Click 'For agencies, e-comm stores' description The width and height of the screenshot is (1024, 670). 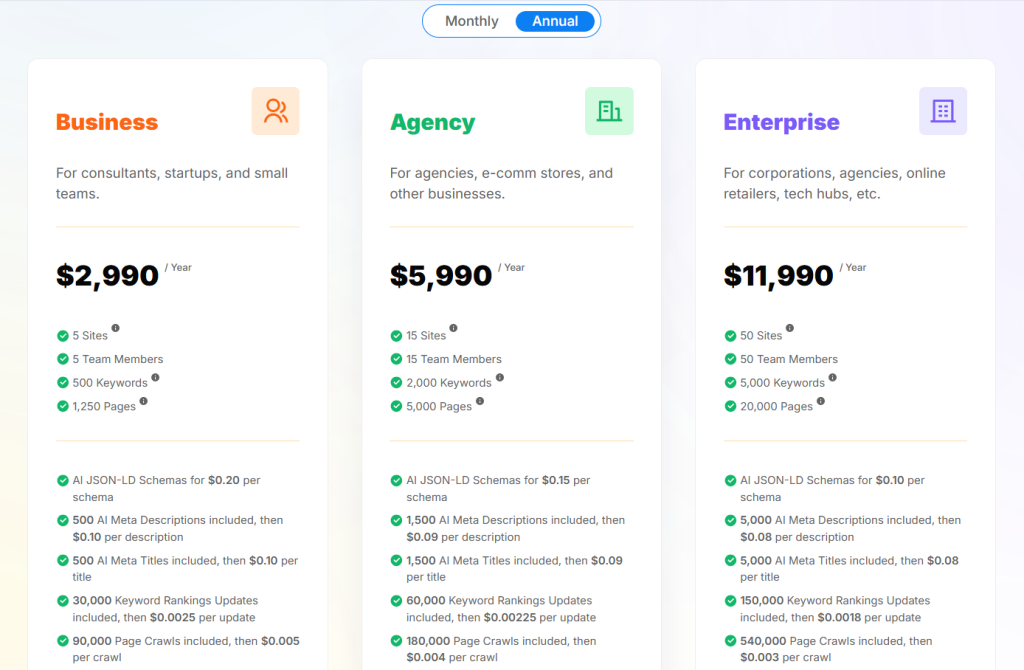(x=501, y=183)
